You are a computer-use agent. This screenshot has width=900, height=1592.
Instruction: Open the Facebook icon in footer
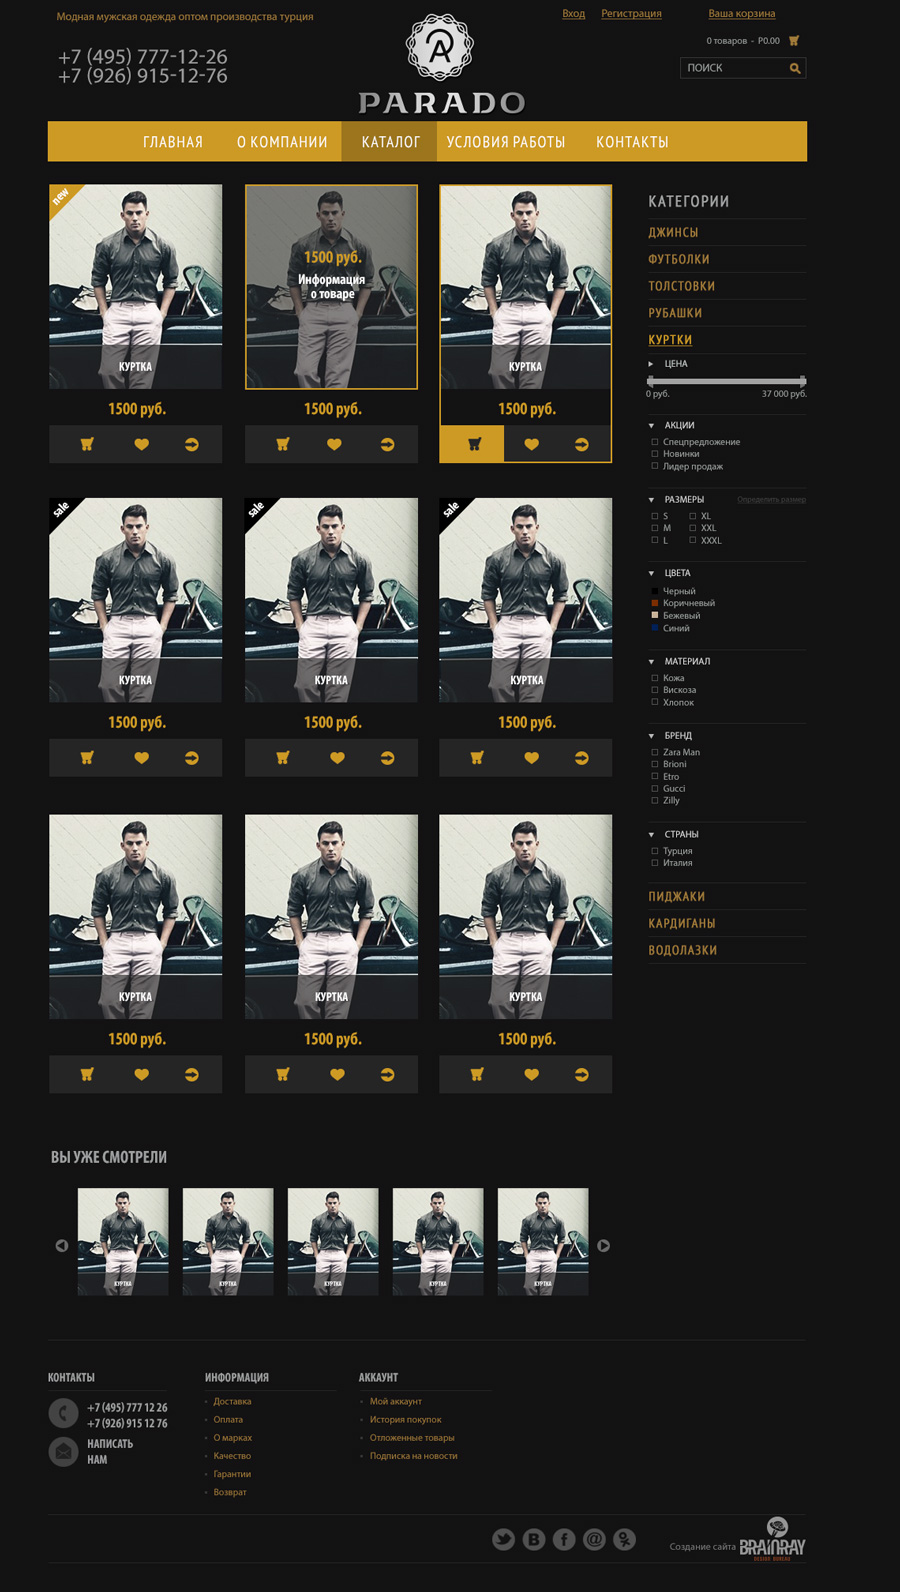tap(564, 1539)
